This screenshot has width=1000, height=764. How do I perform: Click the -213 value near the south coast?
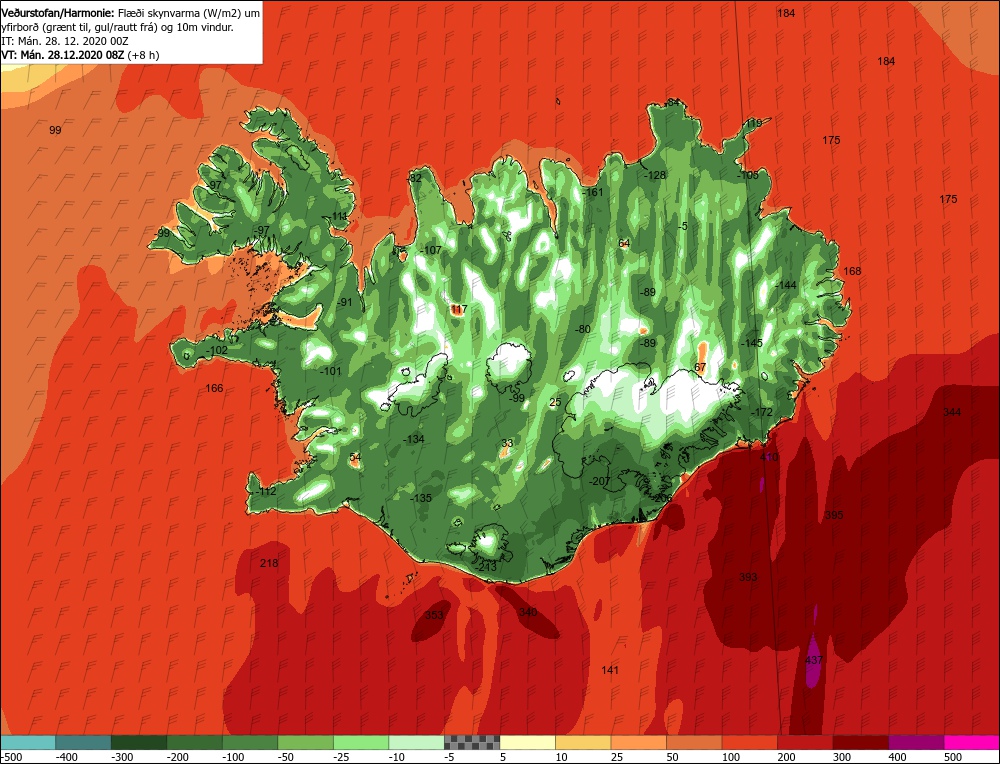coord(485,567)
